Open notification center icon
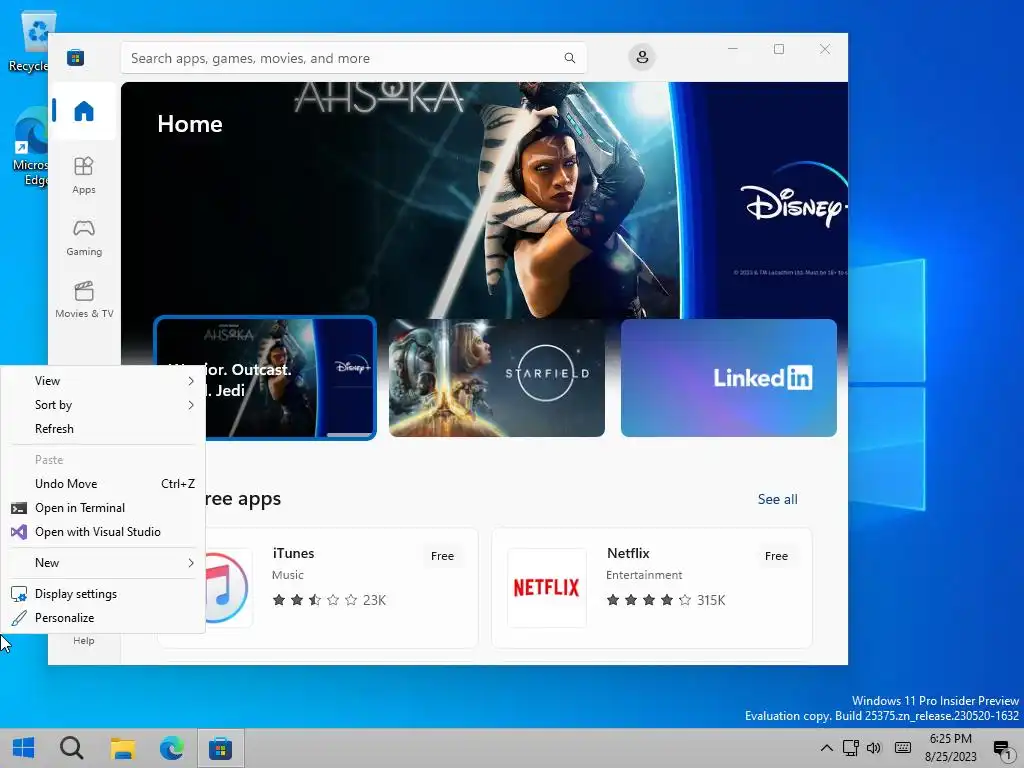1024x768 pixels. (x=1002, y=749)
